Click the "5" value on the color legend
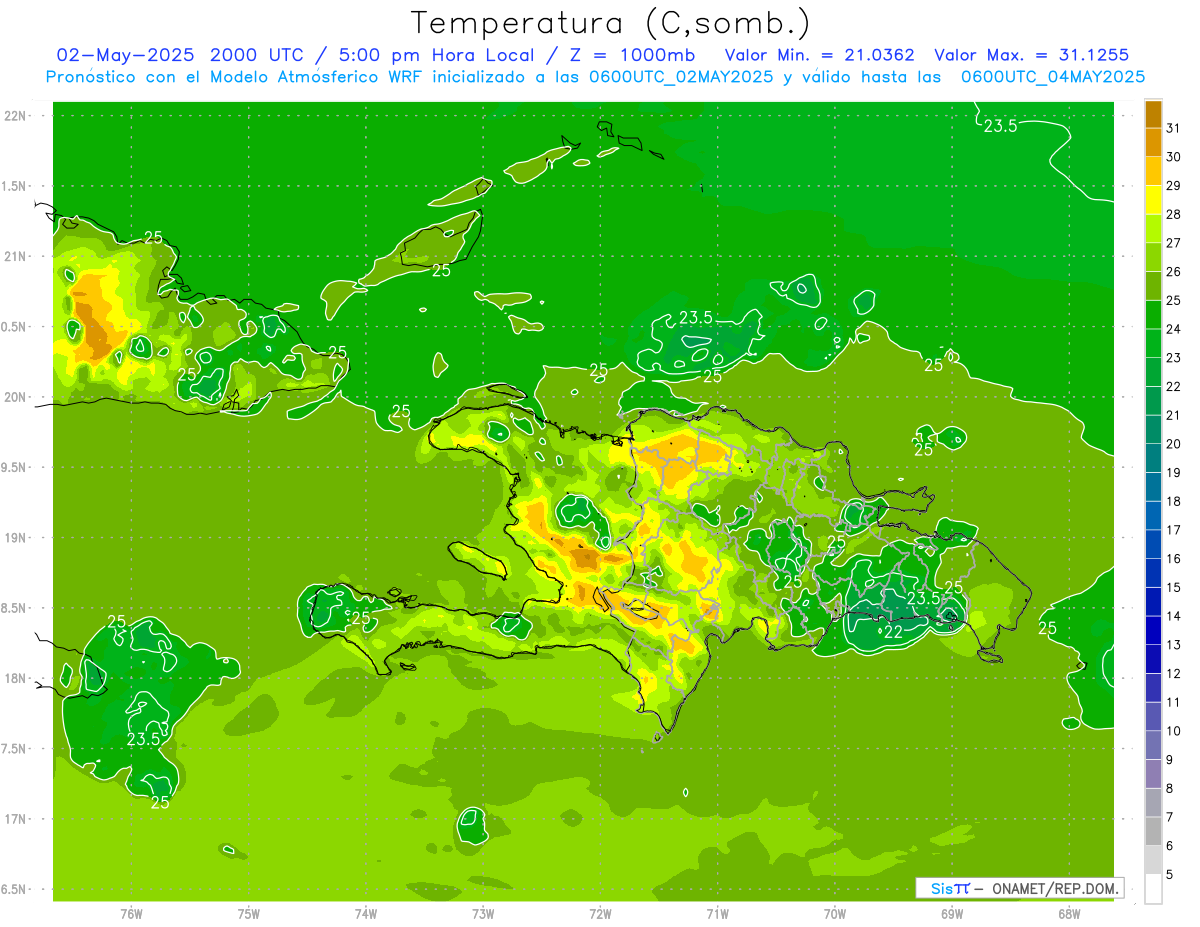 point(1170,875)
